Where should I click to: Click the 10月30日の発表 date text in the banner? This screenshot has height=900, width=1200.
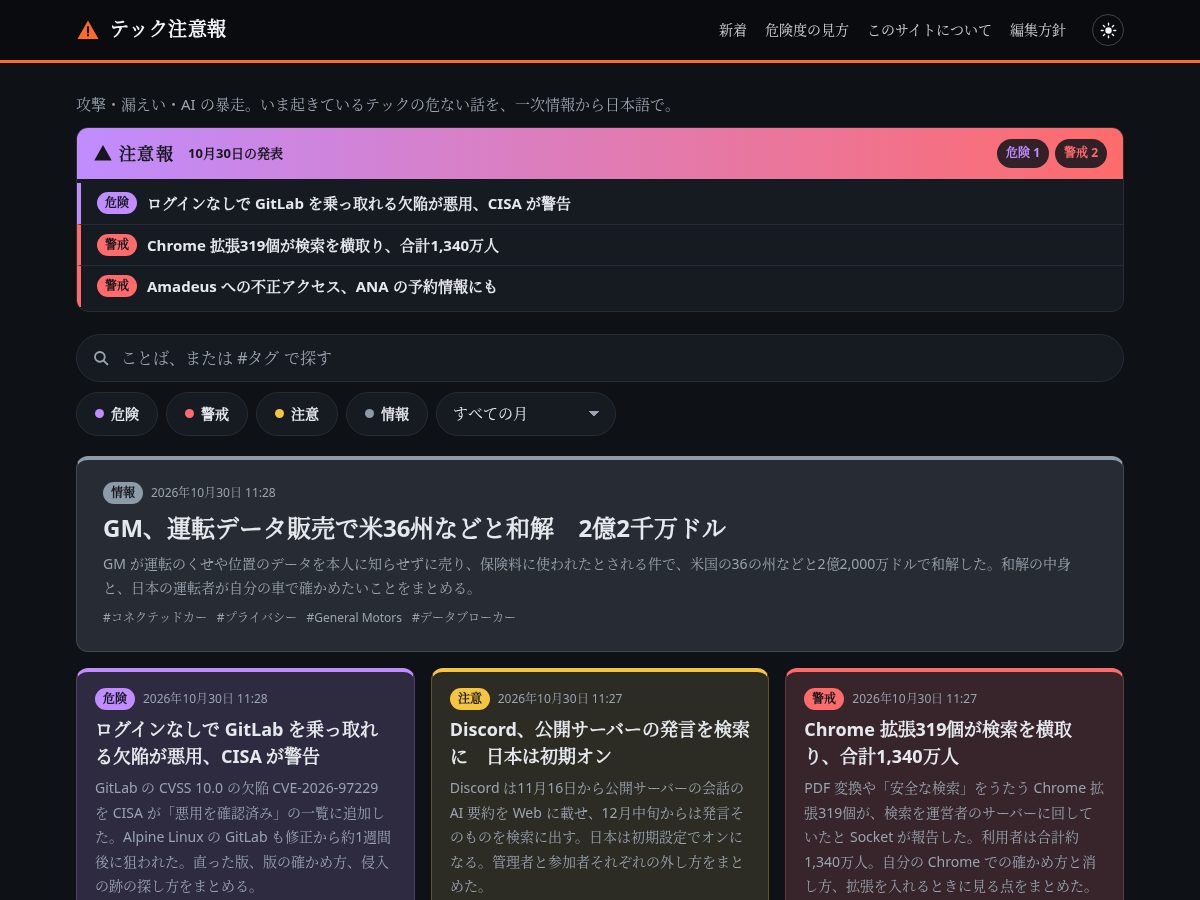(235, 154)
